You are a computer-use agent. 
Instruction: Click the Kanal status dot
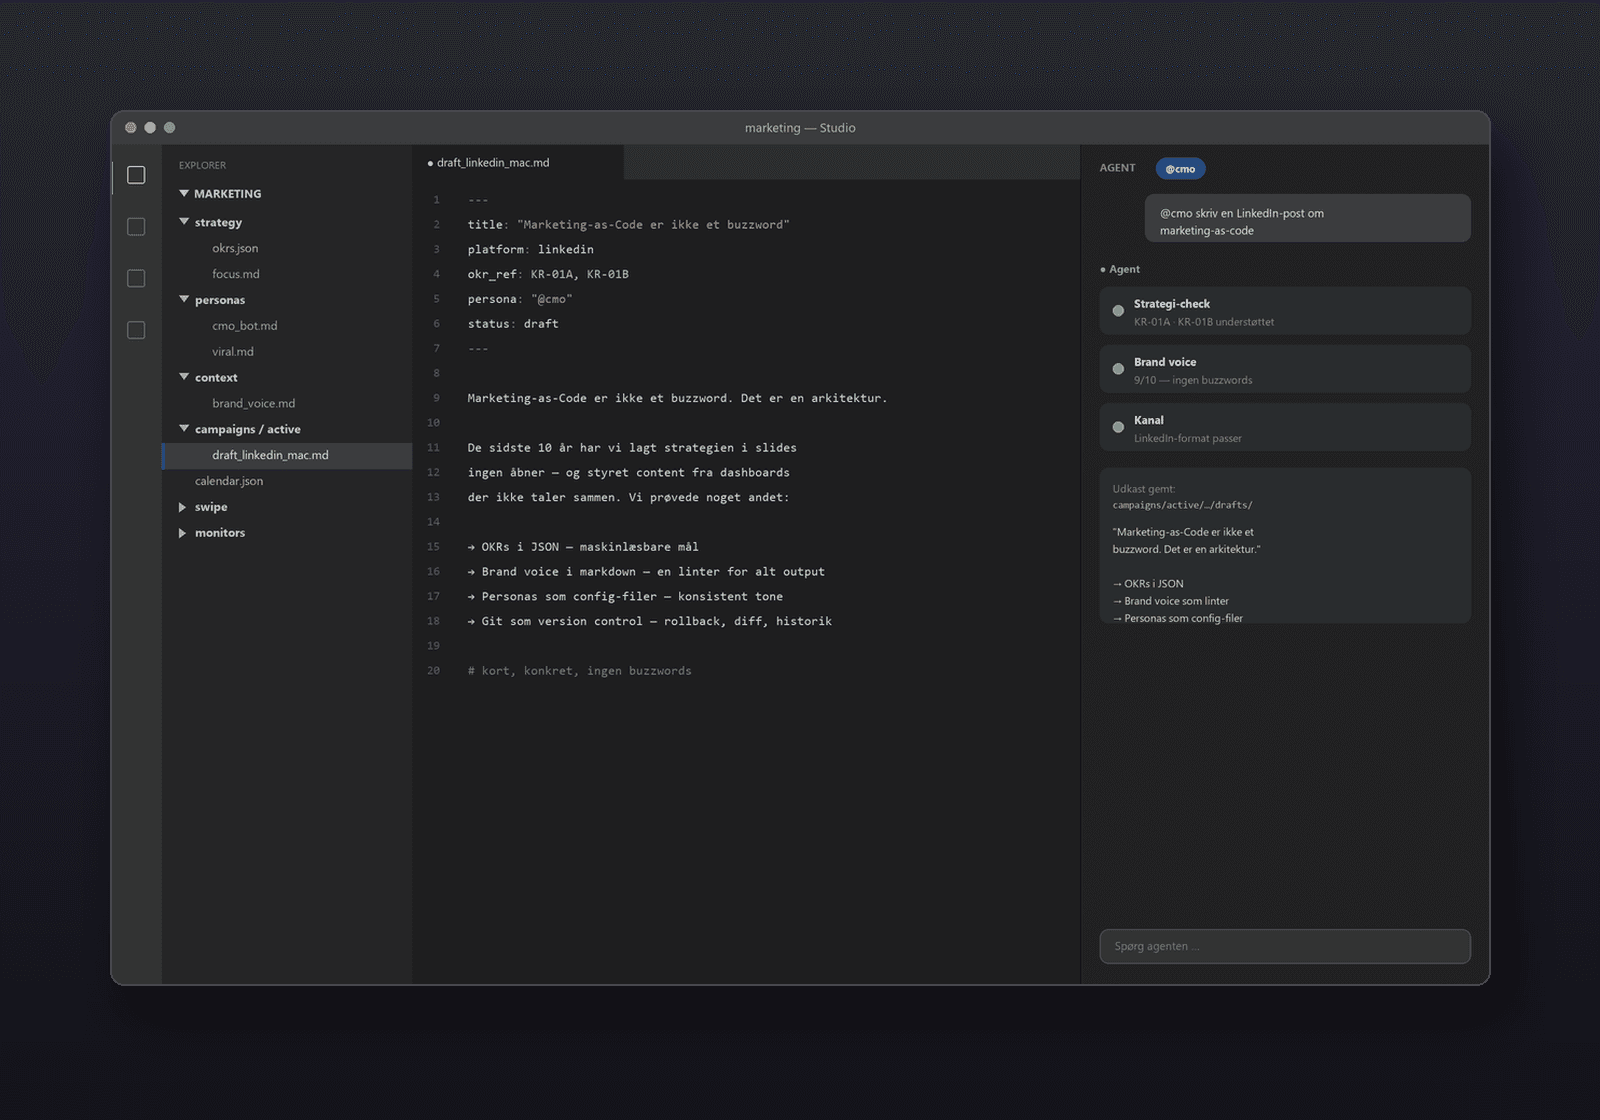pyautogui.click(x=1118, y=427)
